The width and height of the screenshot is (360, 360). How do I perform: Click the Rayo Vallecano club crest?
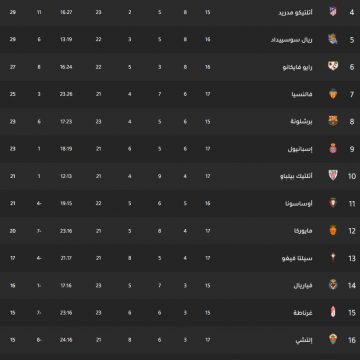333,67
